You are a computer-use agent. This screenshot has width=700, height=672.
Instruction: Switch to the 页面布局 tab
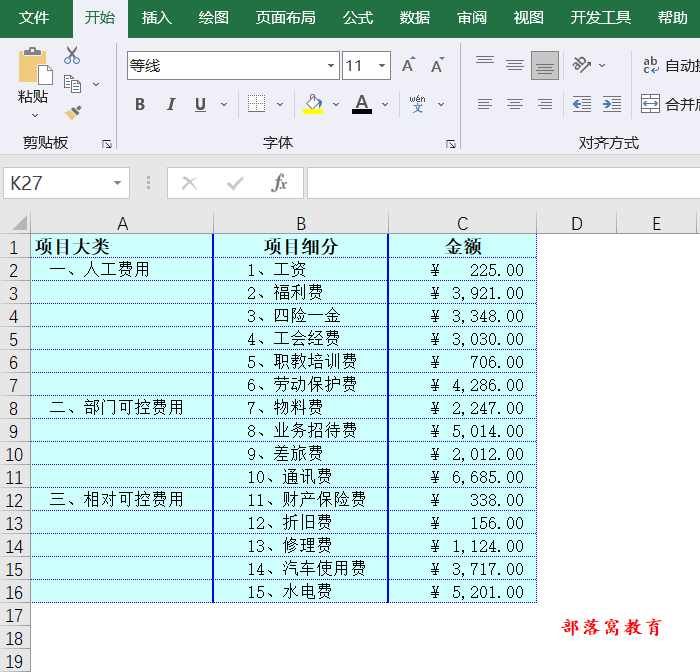click(x=285, y=18)
